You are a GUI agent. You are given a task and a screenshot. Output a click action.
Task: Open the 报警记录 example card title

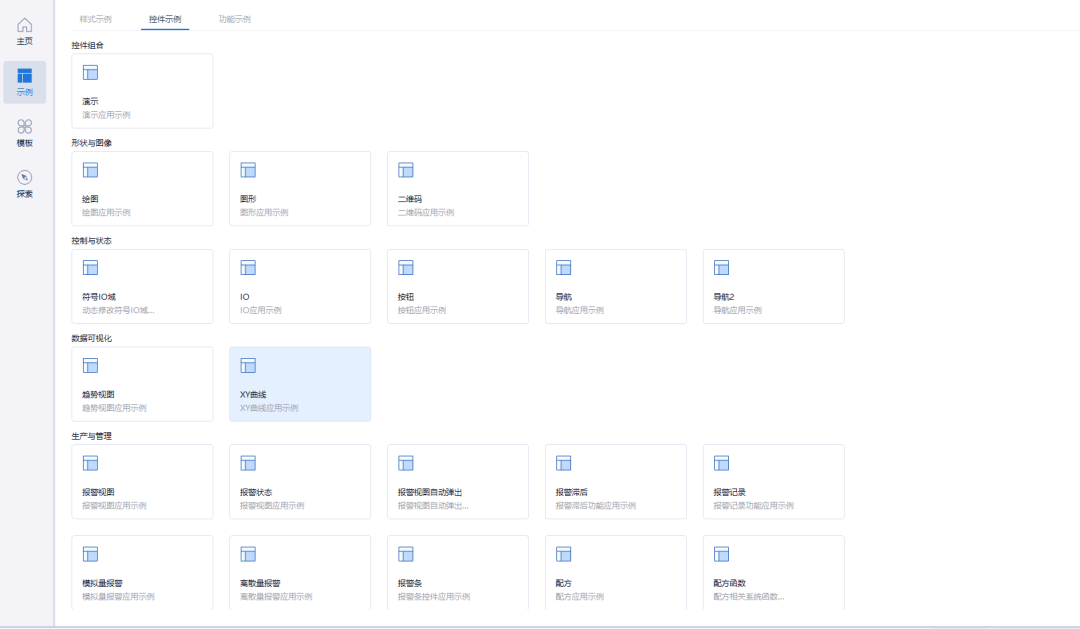(x=729, y=493)
